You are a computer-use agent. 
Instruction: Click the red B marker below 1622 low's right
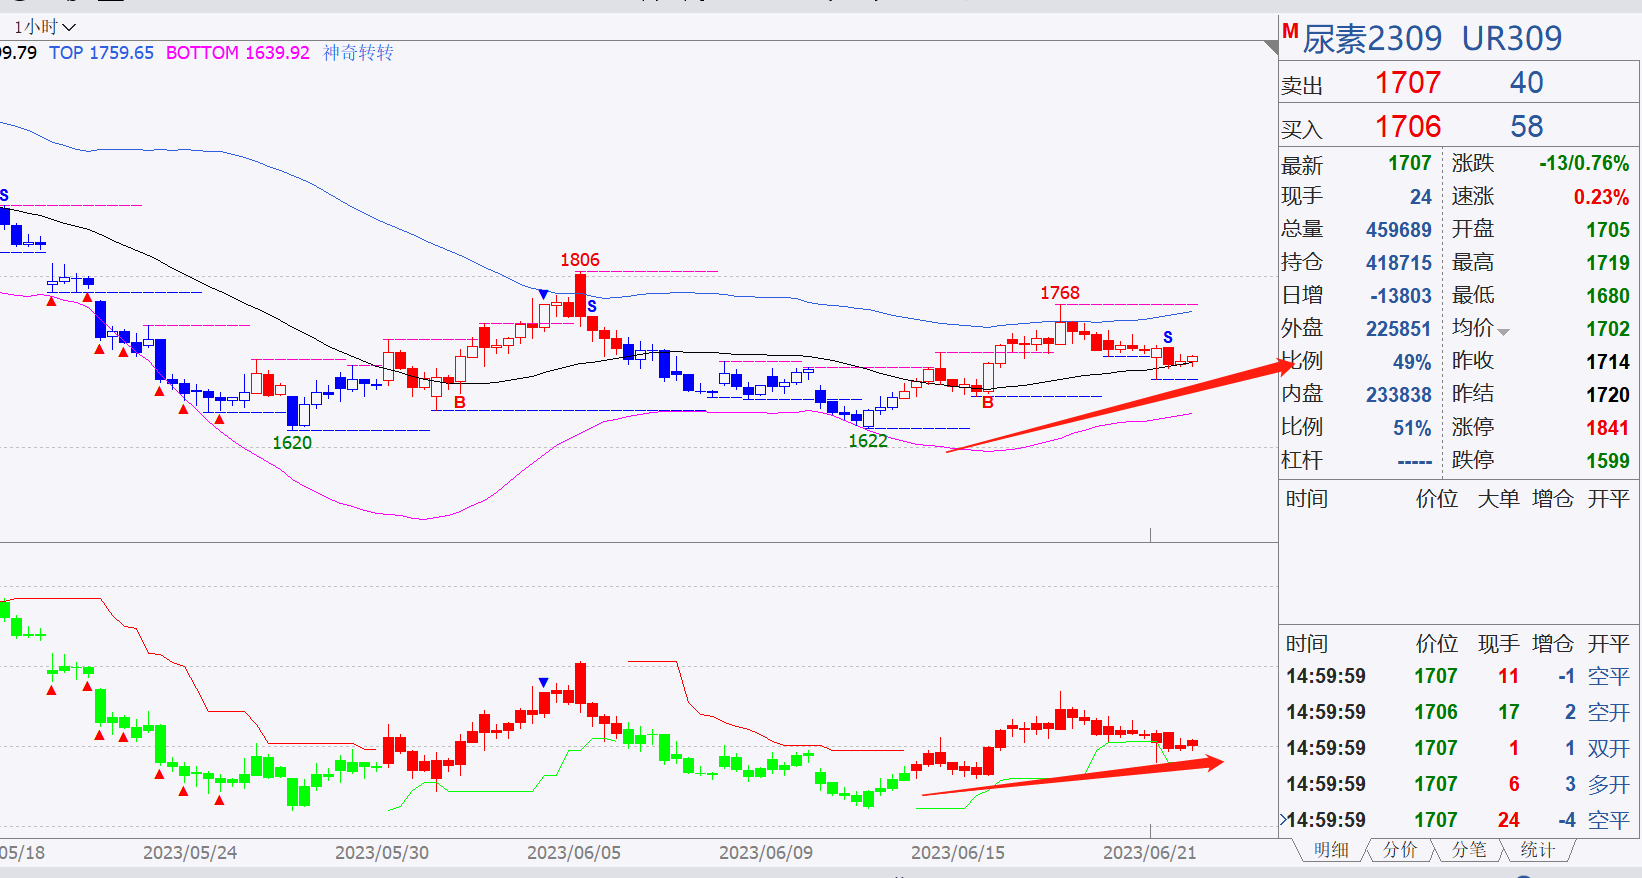[988, 402]
